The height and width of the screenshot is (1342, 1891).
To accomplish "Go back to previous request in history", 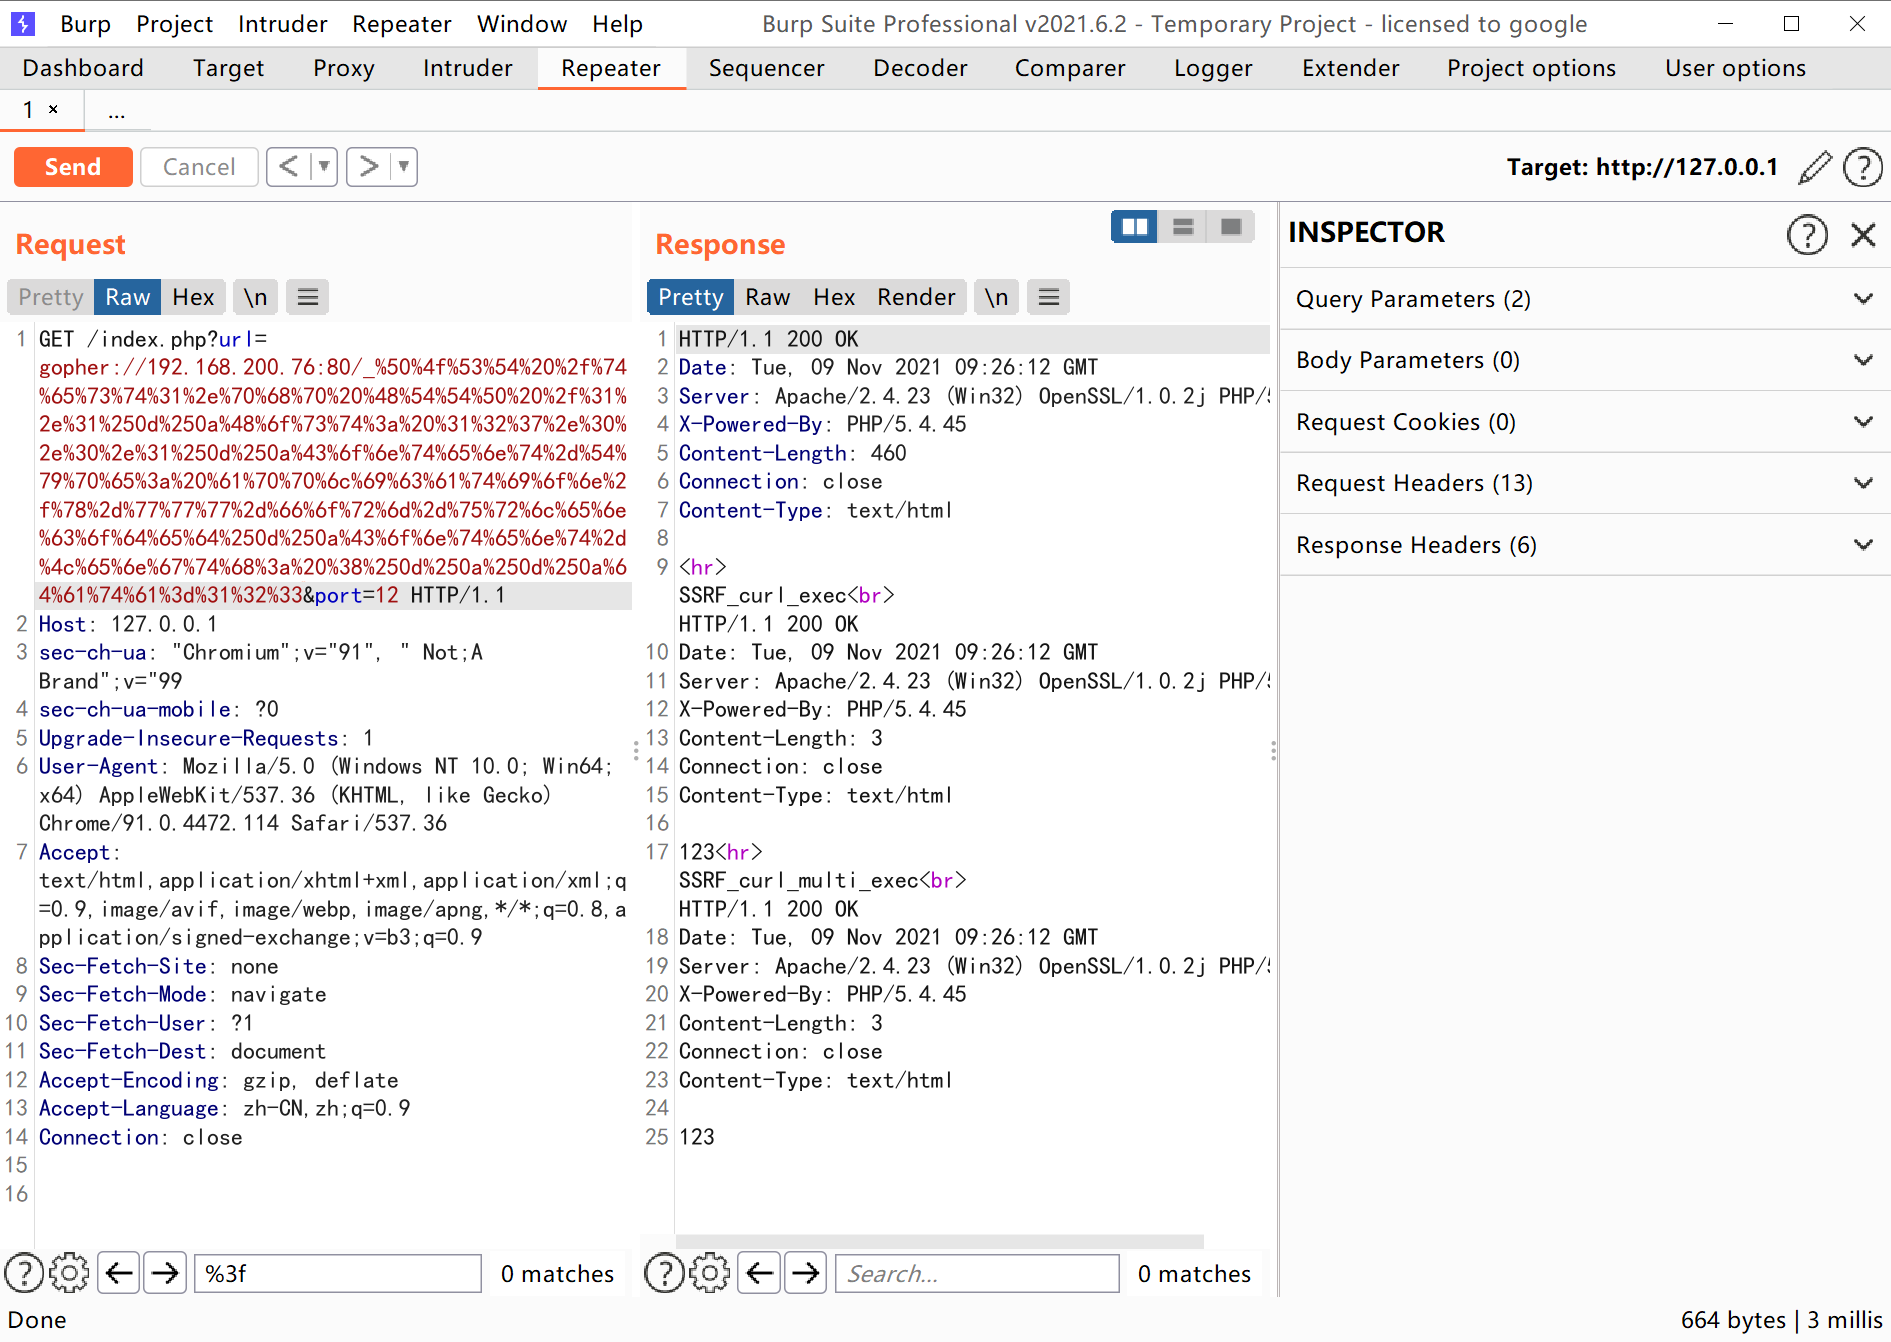I will point(289,166).
